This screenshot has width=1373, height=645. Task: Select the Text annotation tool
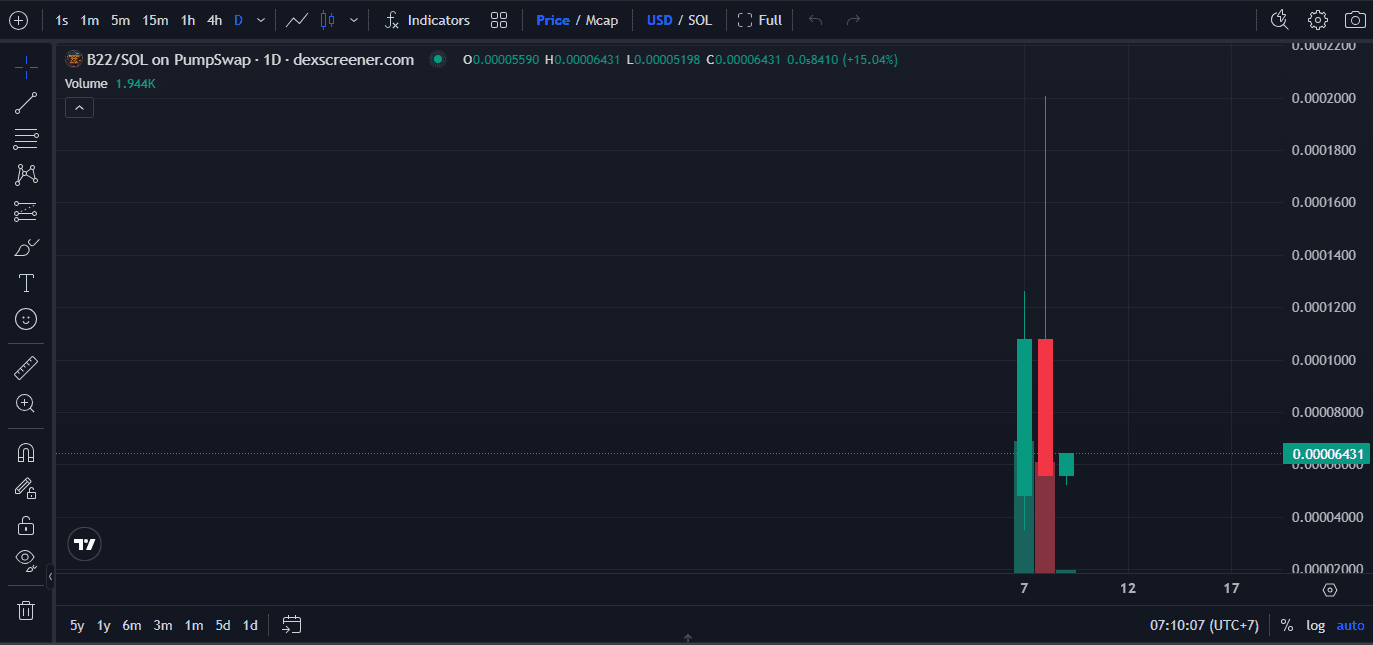(26, 283)
